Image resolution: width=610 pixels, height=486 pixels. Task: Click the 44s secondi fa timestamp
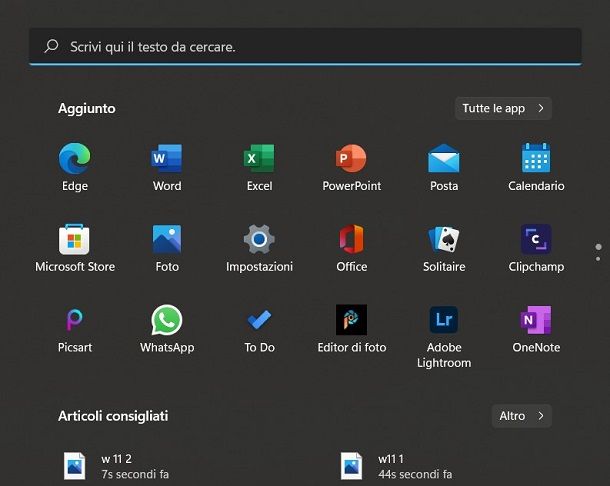tap(415, 474)
